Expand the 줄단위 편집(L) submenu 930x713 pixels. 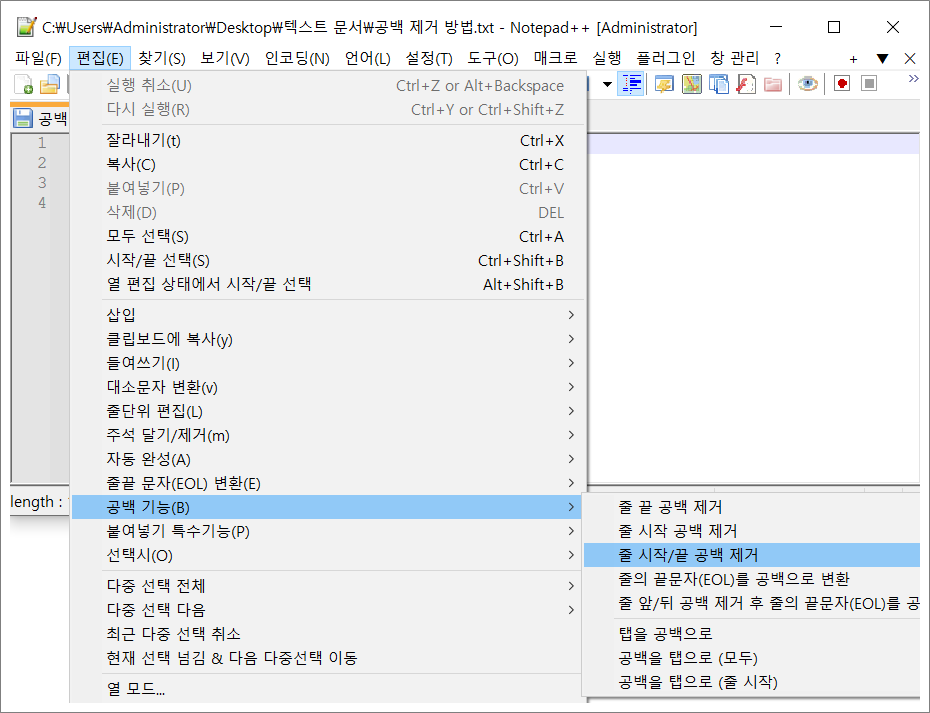click(328, 411)
